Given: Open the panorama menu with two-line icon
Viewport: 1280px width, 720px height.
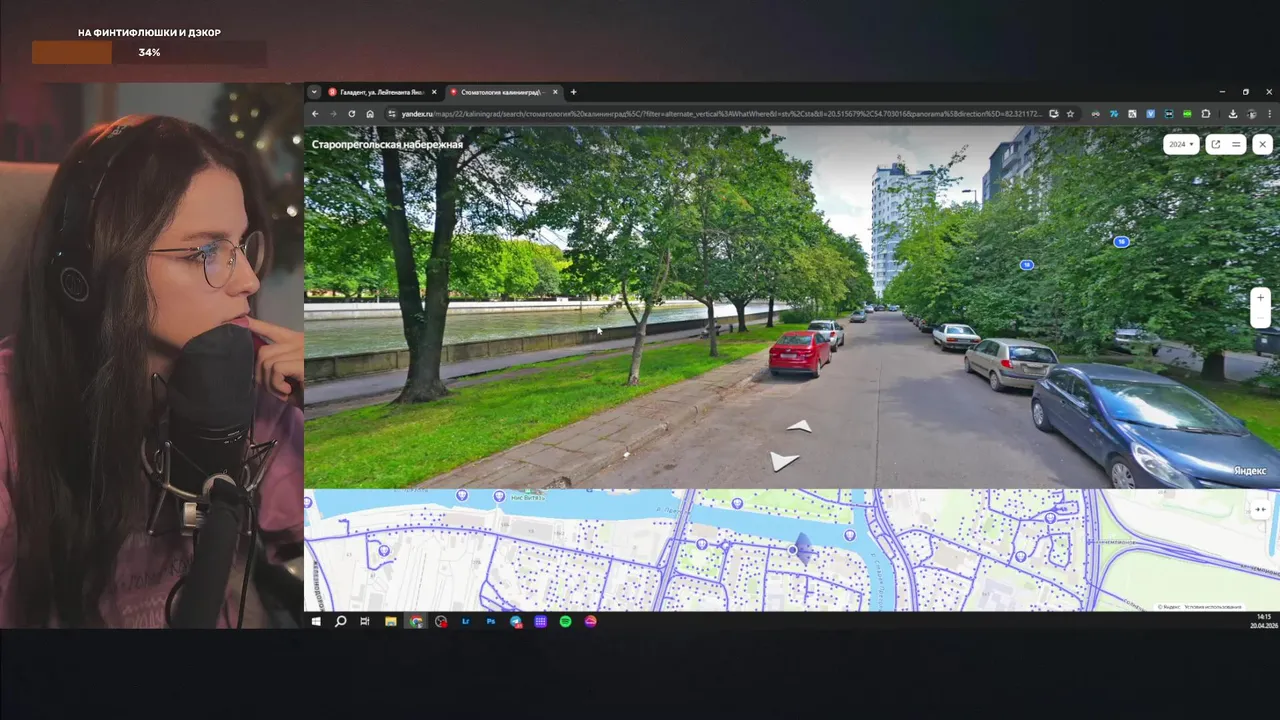Looking at the screenshot, I should (x=1236, y=144).
